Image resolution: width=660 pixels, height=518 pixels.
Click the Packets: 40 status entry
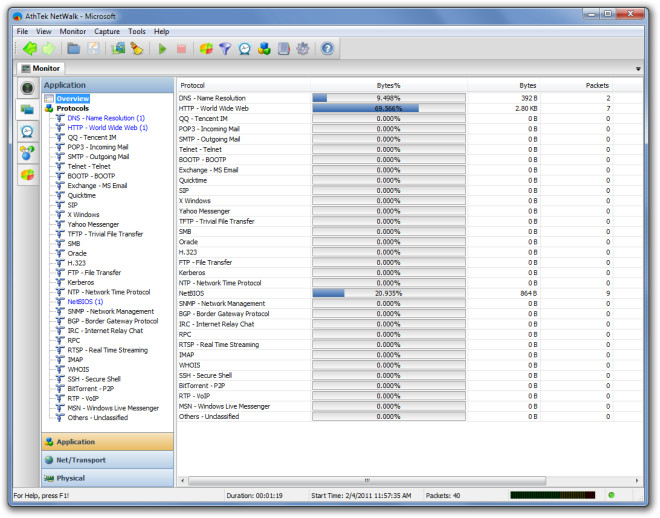(x=443, y=496)
